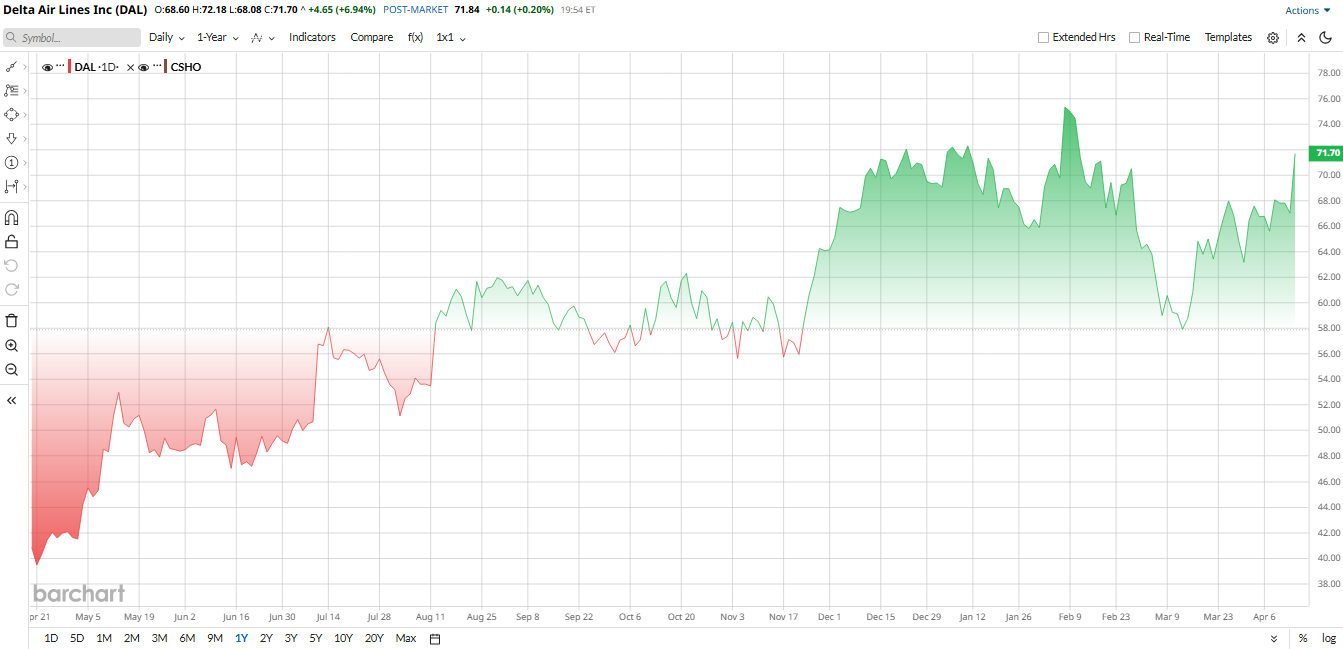
Task: Focus the Symbol search field
Action: 72,37
